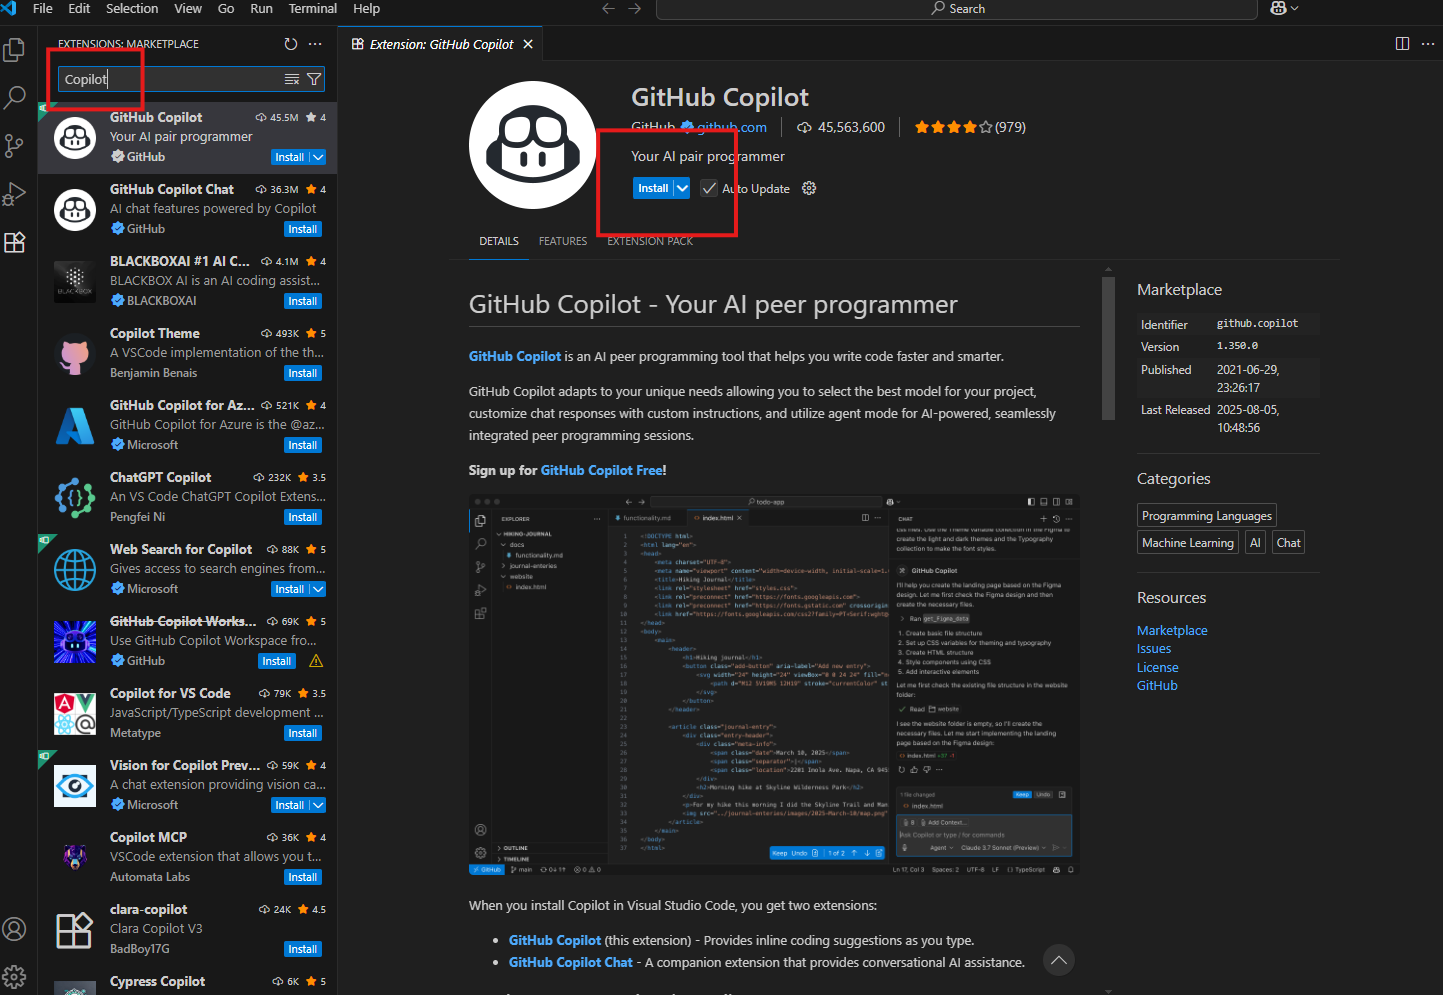Open Install dropdown for Web Search for Copilot
1443x995 pixels.
click(x=317, y=589)
